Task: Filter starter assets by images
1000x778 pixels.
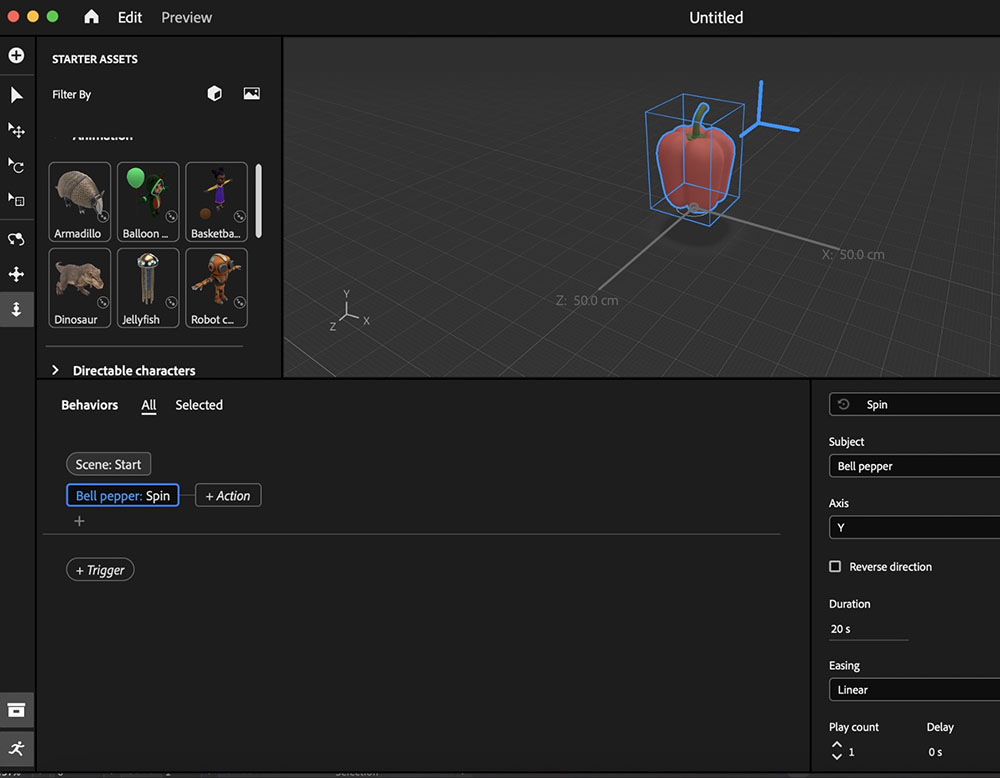Action: 251,93
